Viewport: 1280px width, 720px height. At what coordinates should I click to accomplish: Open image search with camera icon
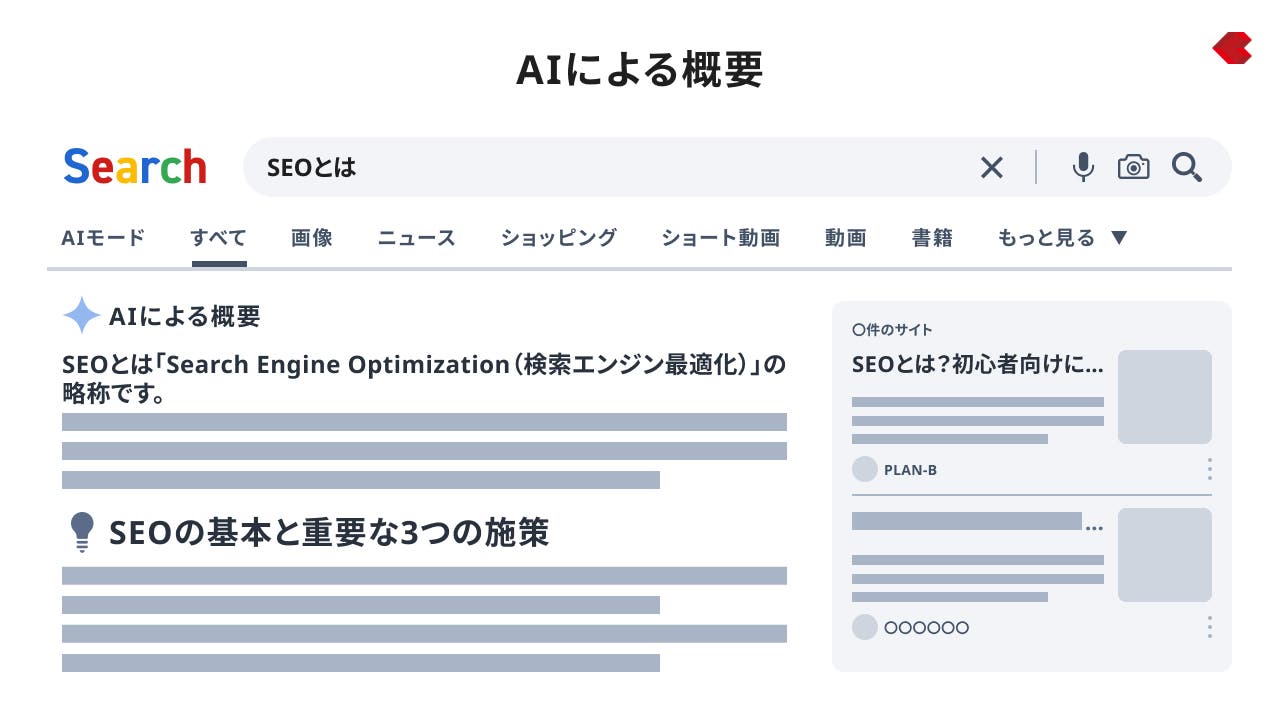[x=1133, y=167]
